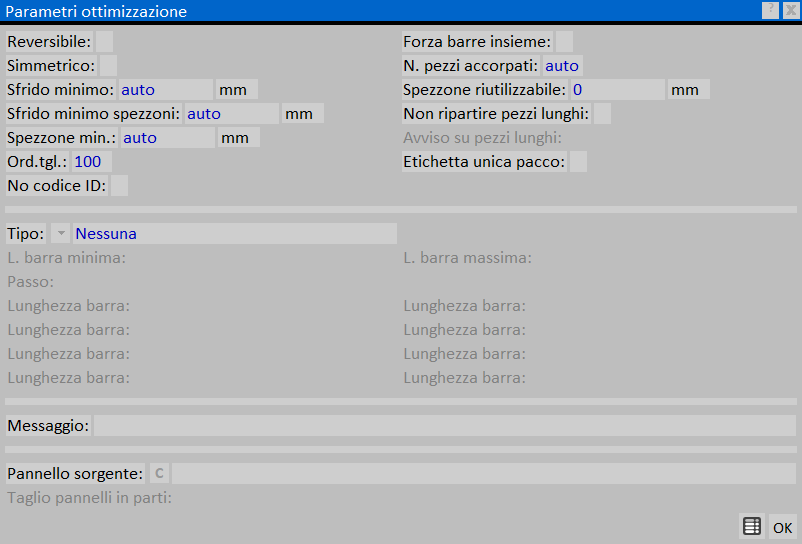Click the Tipo label
The image size is (802, 544).
(x=26, y=234)
